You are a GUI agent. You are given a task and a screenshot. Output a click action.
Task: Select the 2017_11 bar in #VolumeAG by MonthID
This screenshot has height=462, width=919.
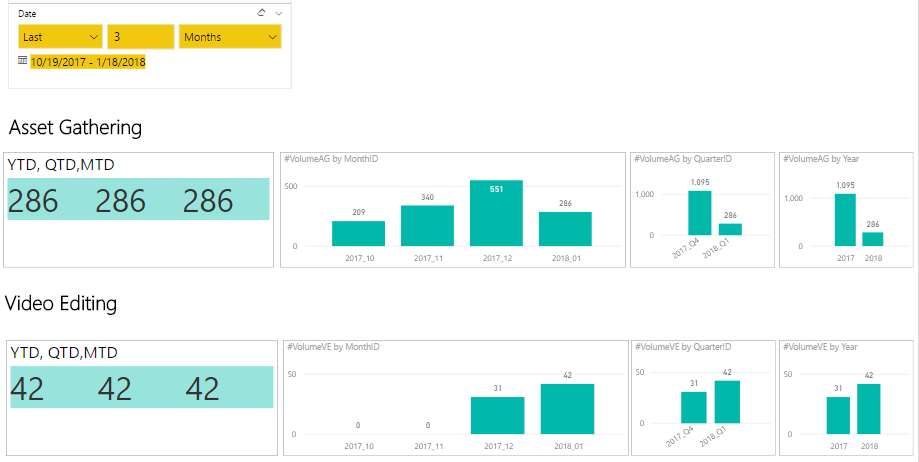427,226
